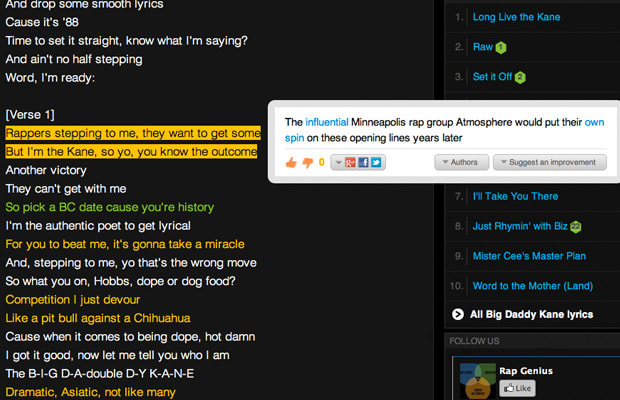Image resolution: width=620 pixels, height=400 pixels.
Task: Click the arrow icon beside All Big Daddy Kane lyrics
Action: point(457,314)
